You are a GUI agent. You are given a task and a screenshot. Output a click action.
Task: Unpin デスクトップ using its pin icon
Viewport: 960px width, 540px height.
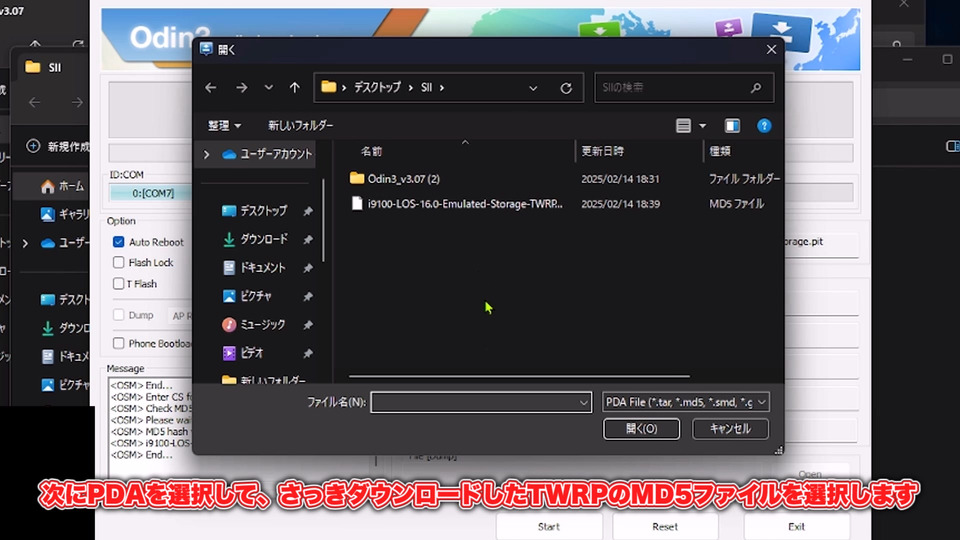307,211
